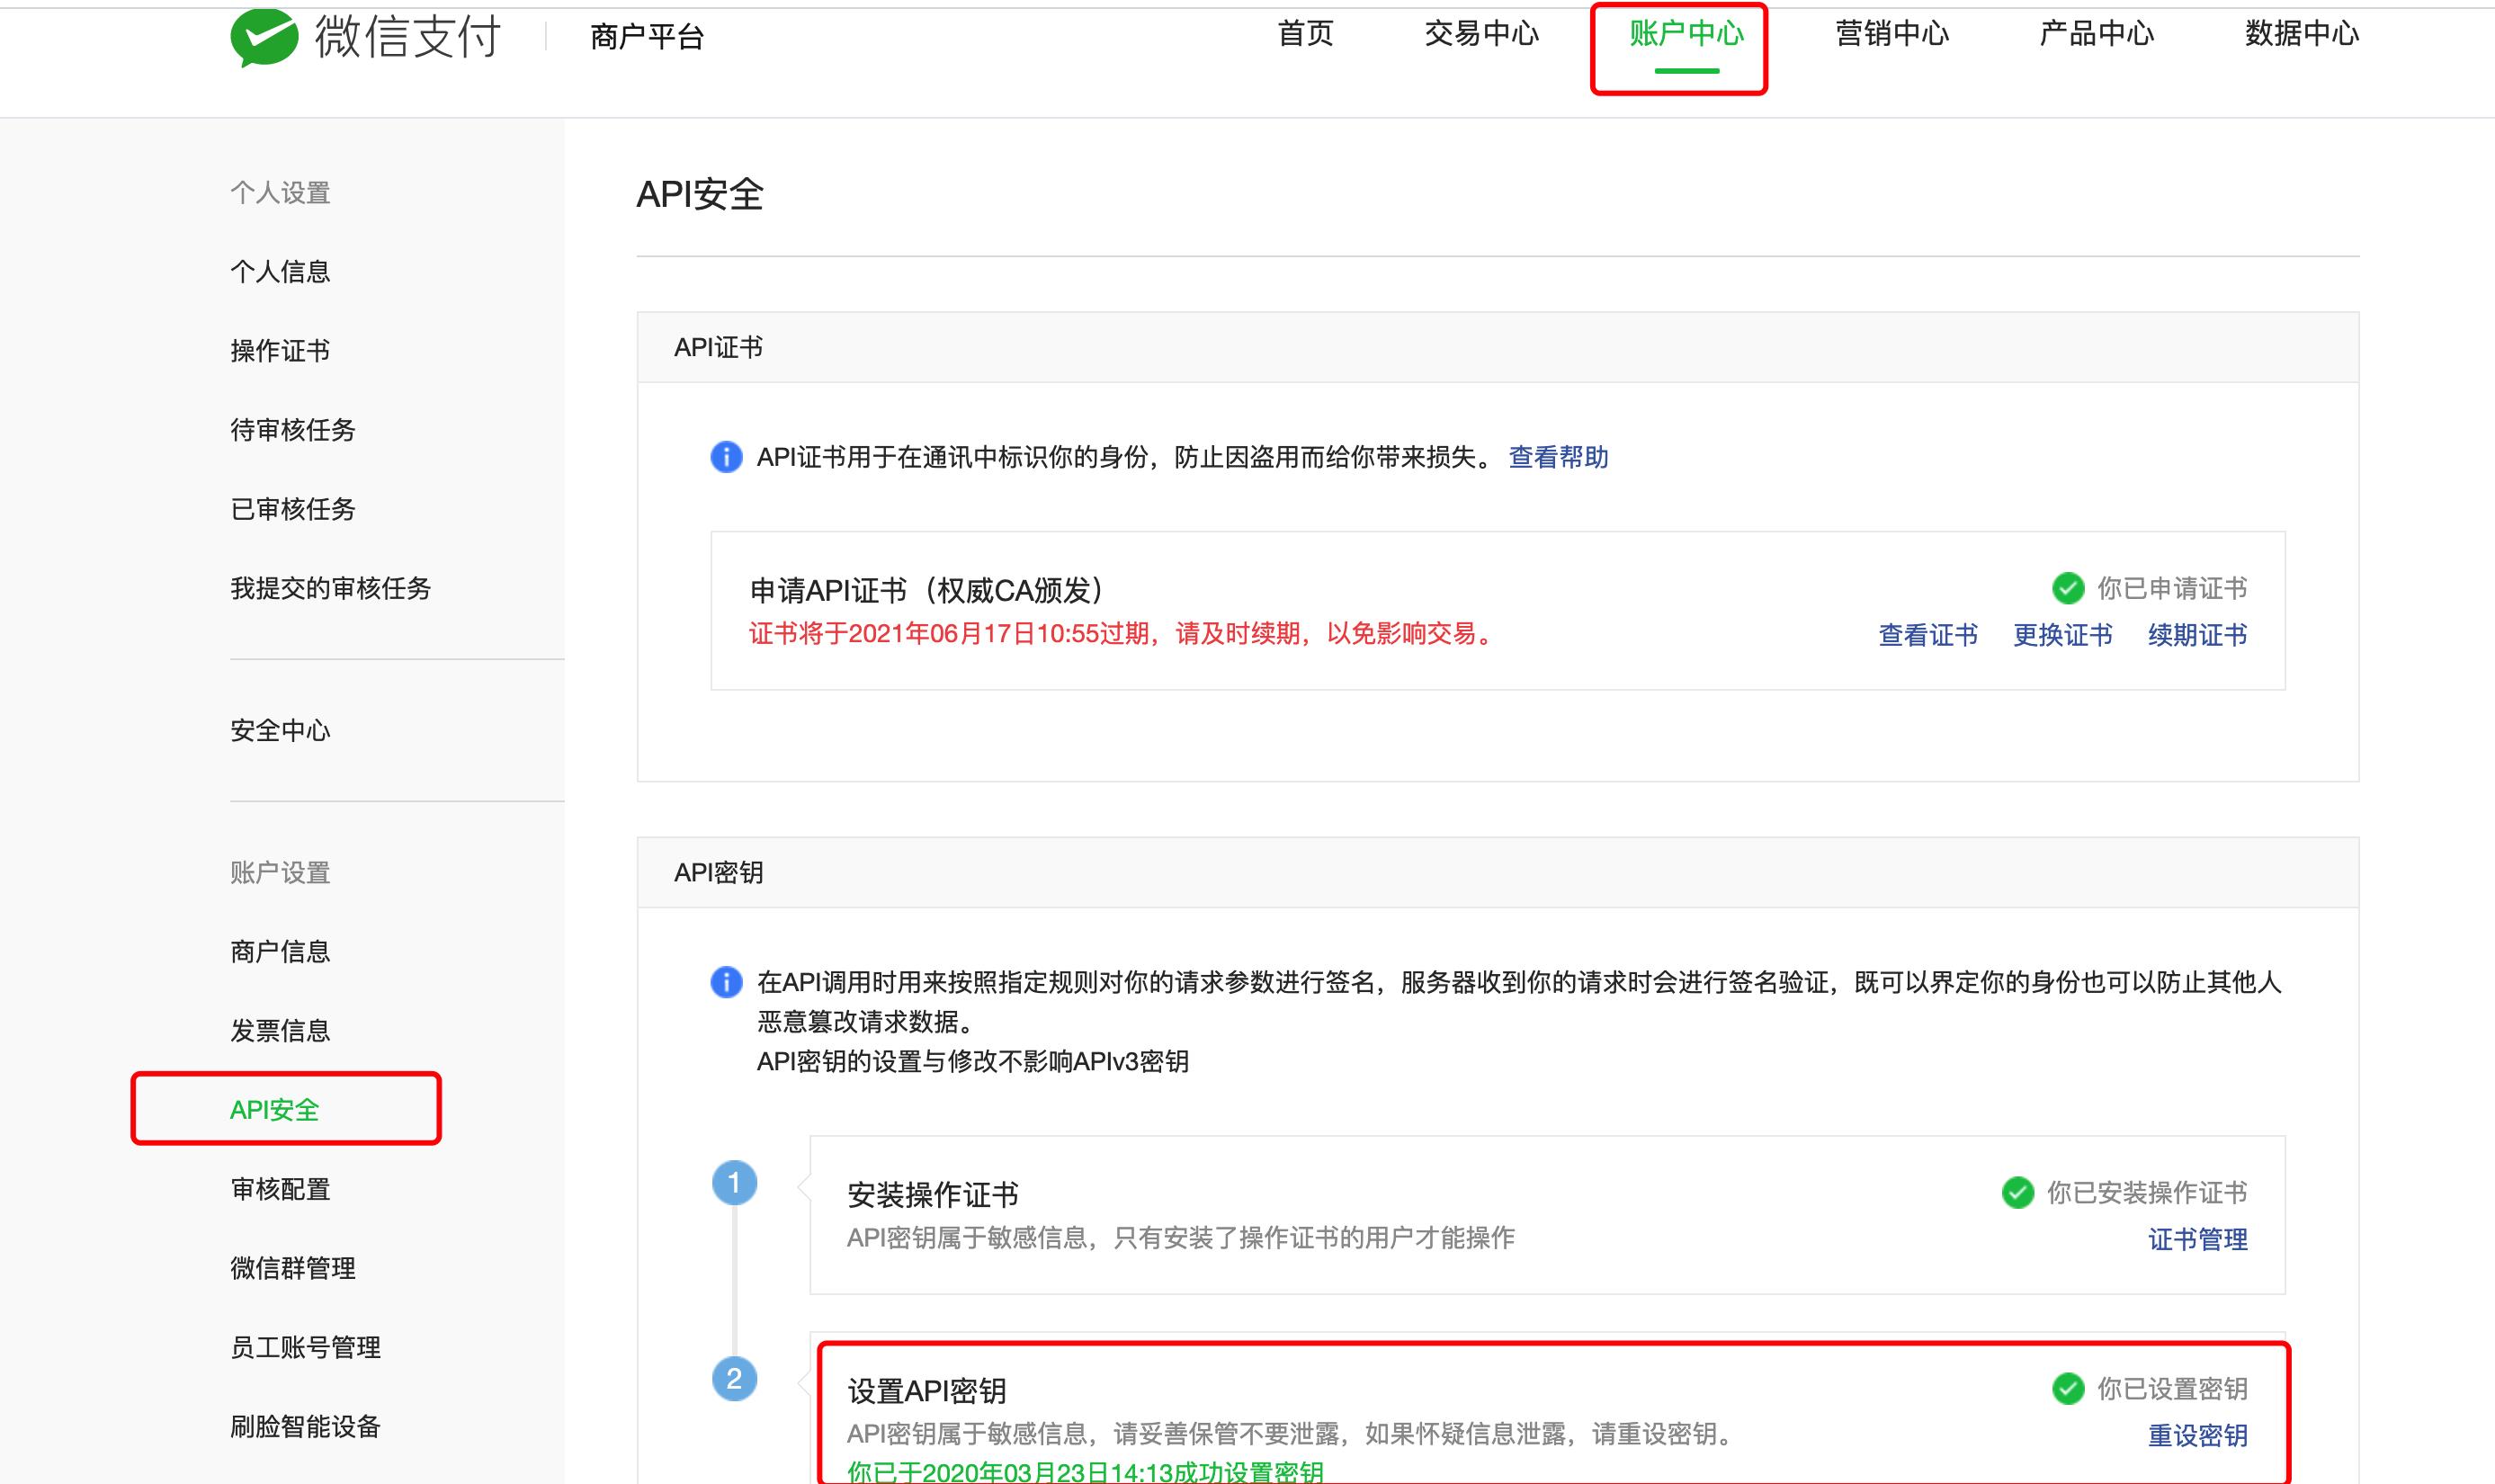Click the 查看帮助 link
Viewport: 2495px width, 1484px height.
1558,457
